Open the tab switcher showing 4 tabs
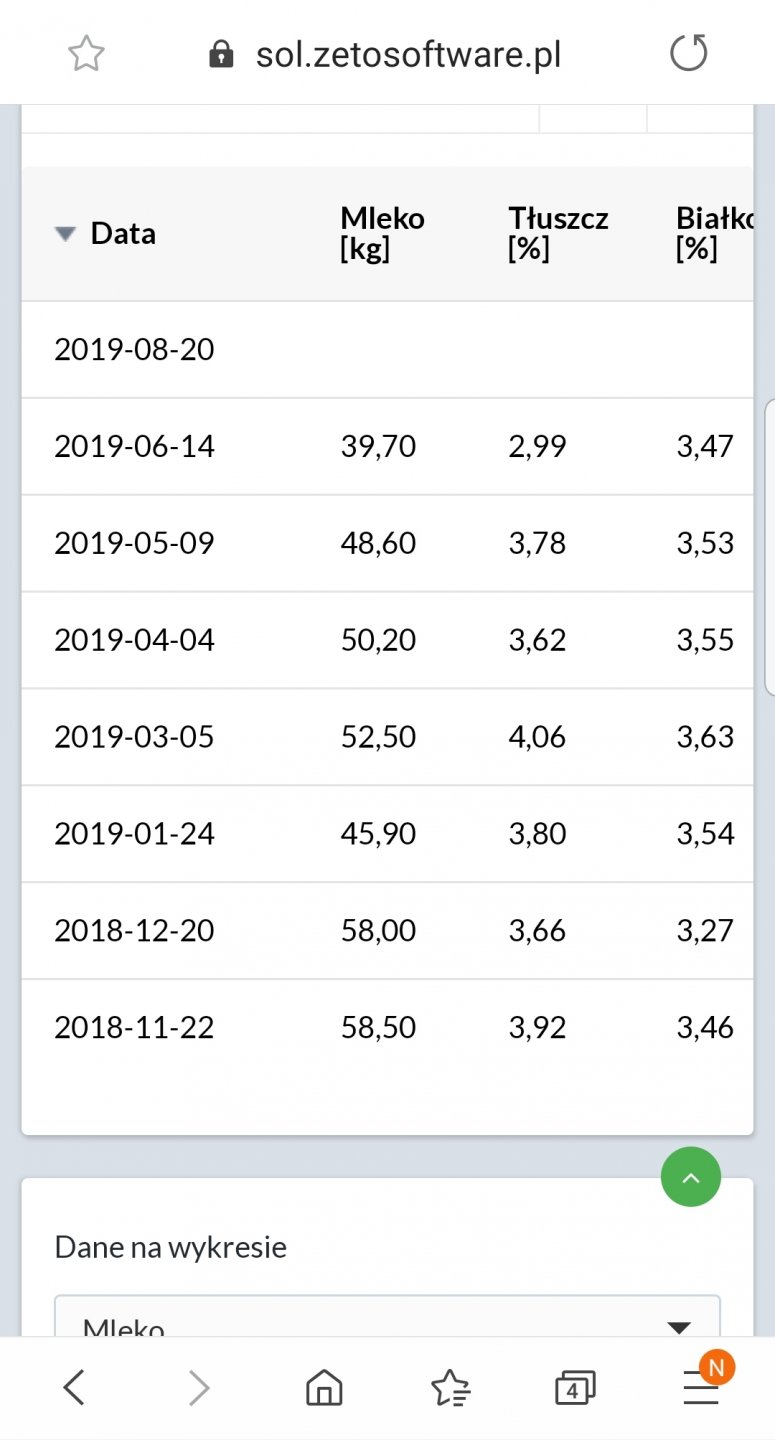Screen dimensions: 775x1440 (574, 1387)
